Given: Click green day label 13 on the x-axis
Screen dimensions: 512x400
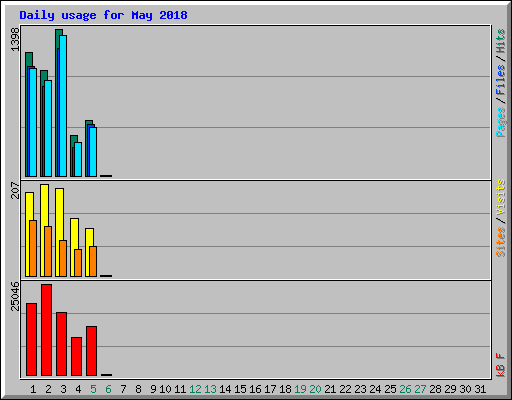Looking at the screenshot, I should pyautogui.click(x=210, y=389).
